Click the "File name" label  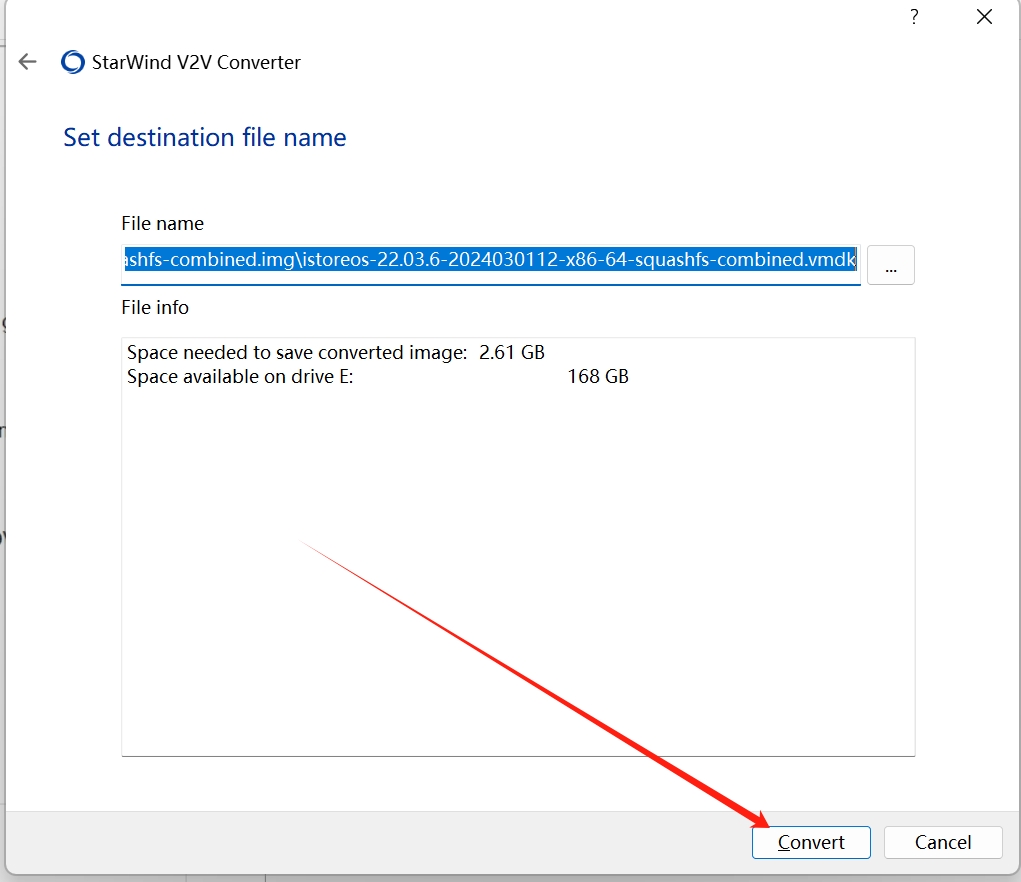[162, 223]
